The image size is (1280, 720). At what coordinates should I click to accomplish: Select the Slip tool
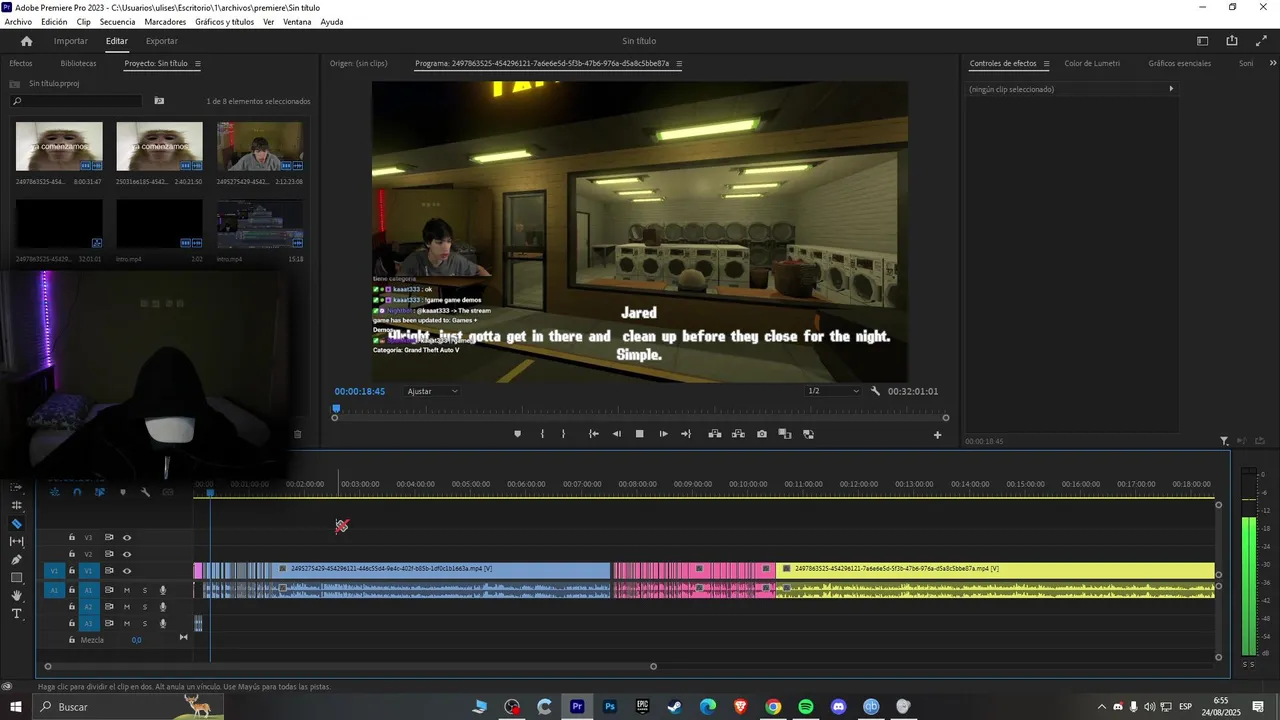[17, 541]
